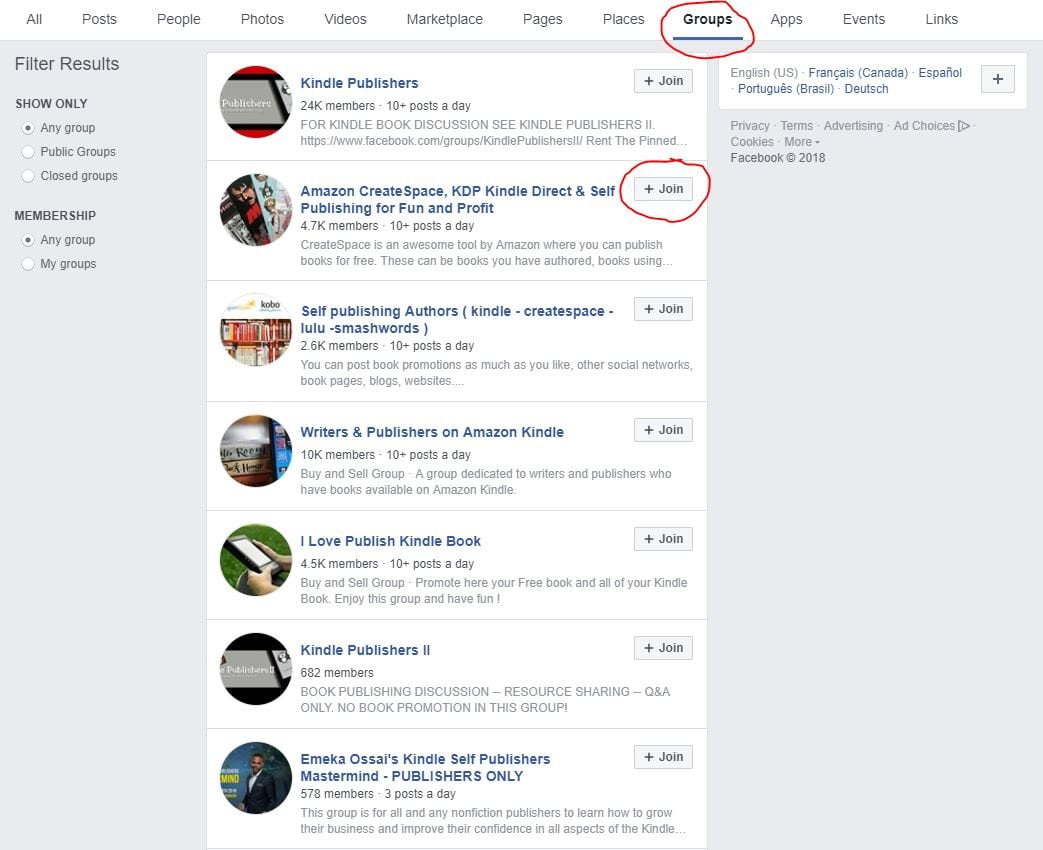Join I Love Publish Kindle Book
This screenshot has width=1043, height=850.
[x=663, y=539]
